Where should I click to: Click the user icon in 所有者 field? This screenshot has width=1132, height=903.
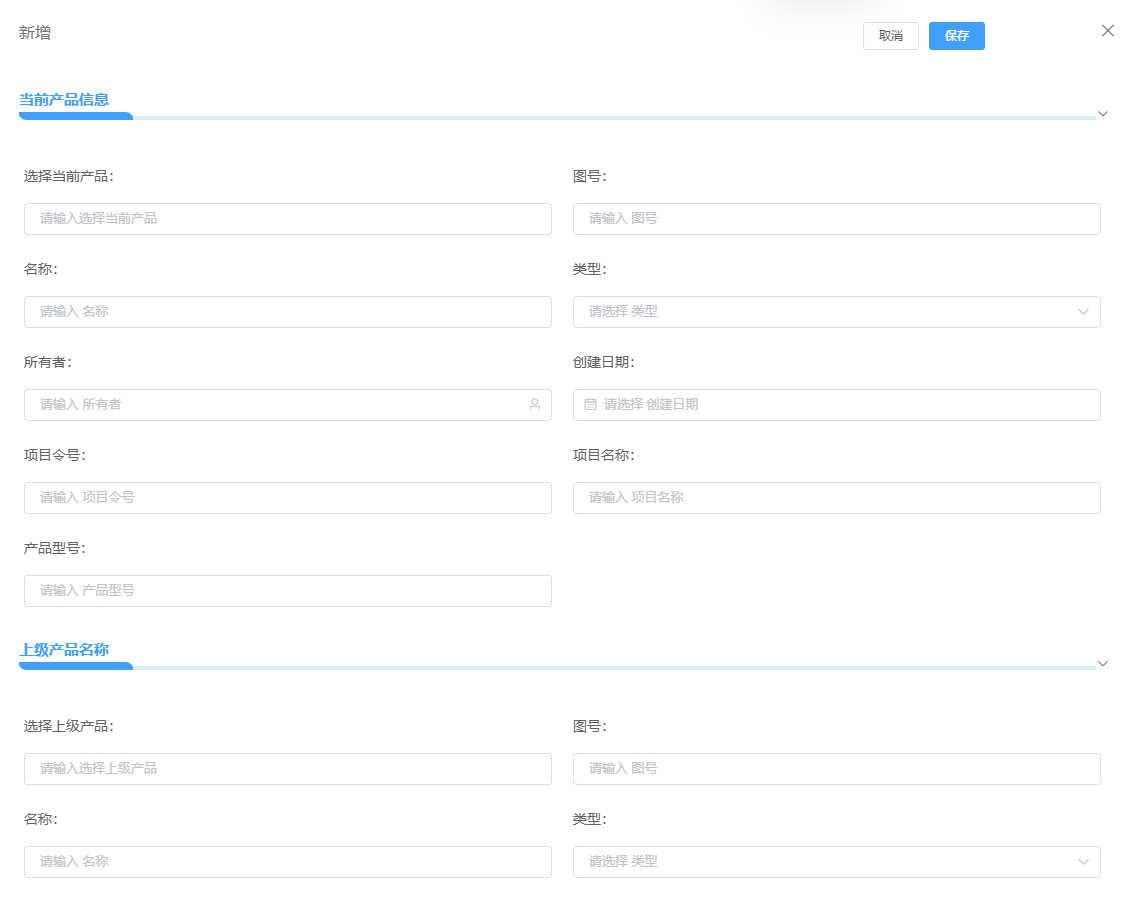[x=534, y=404]
